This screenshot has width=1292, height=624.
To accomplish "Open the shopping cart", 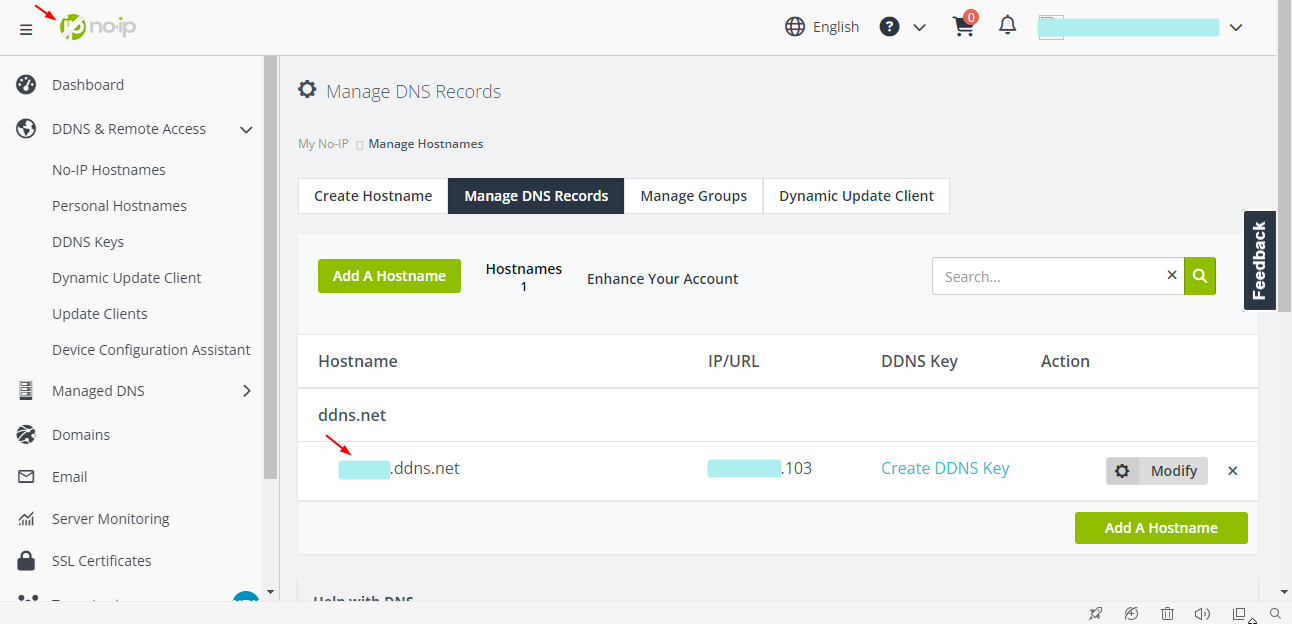I will (963, 27).
